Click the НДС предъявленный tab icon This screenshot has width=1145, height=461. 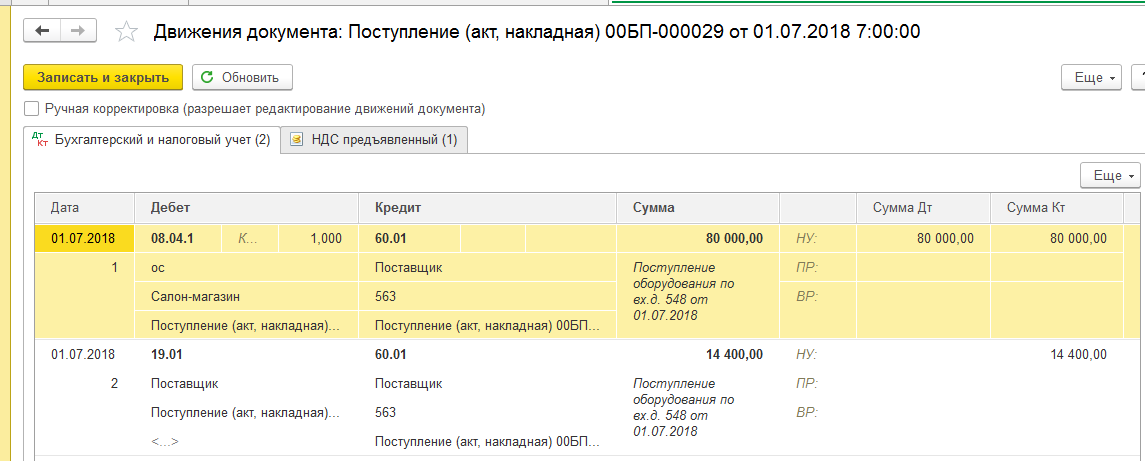tap(296, 140)
